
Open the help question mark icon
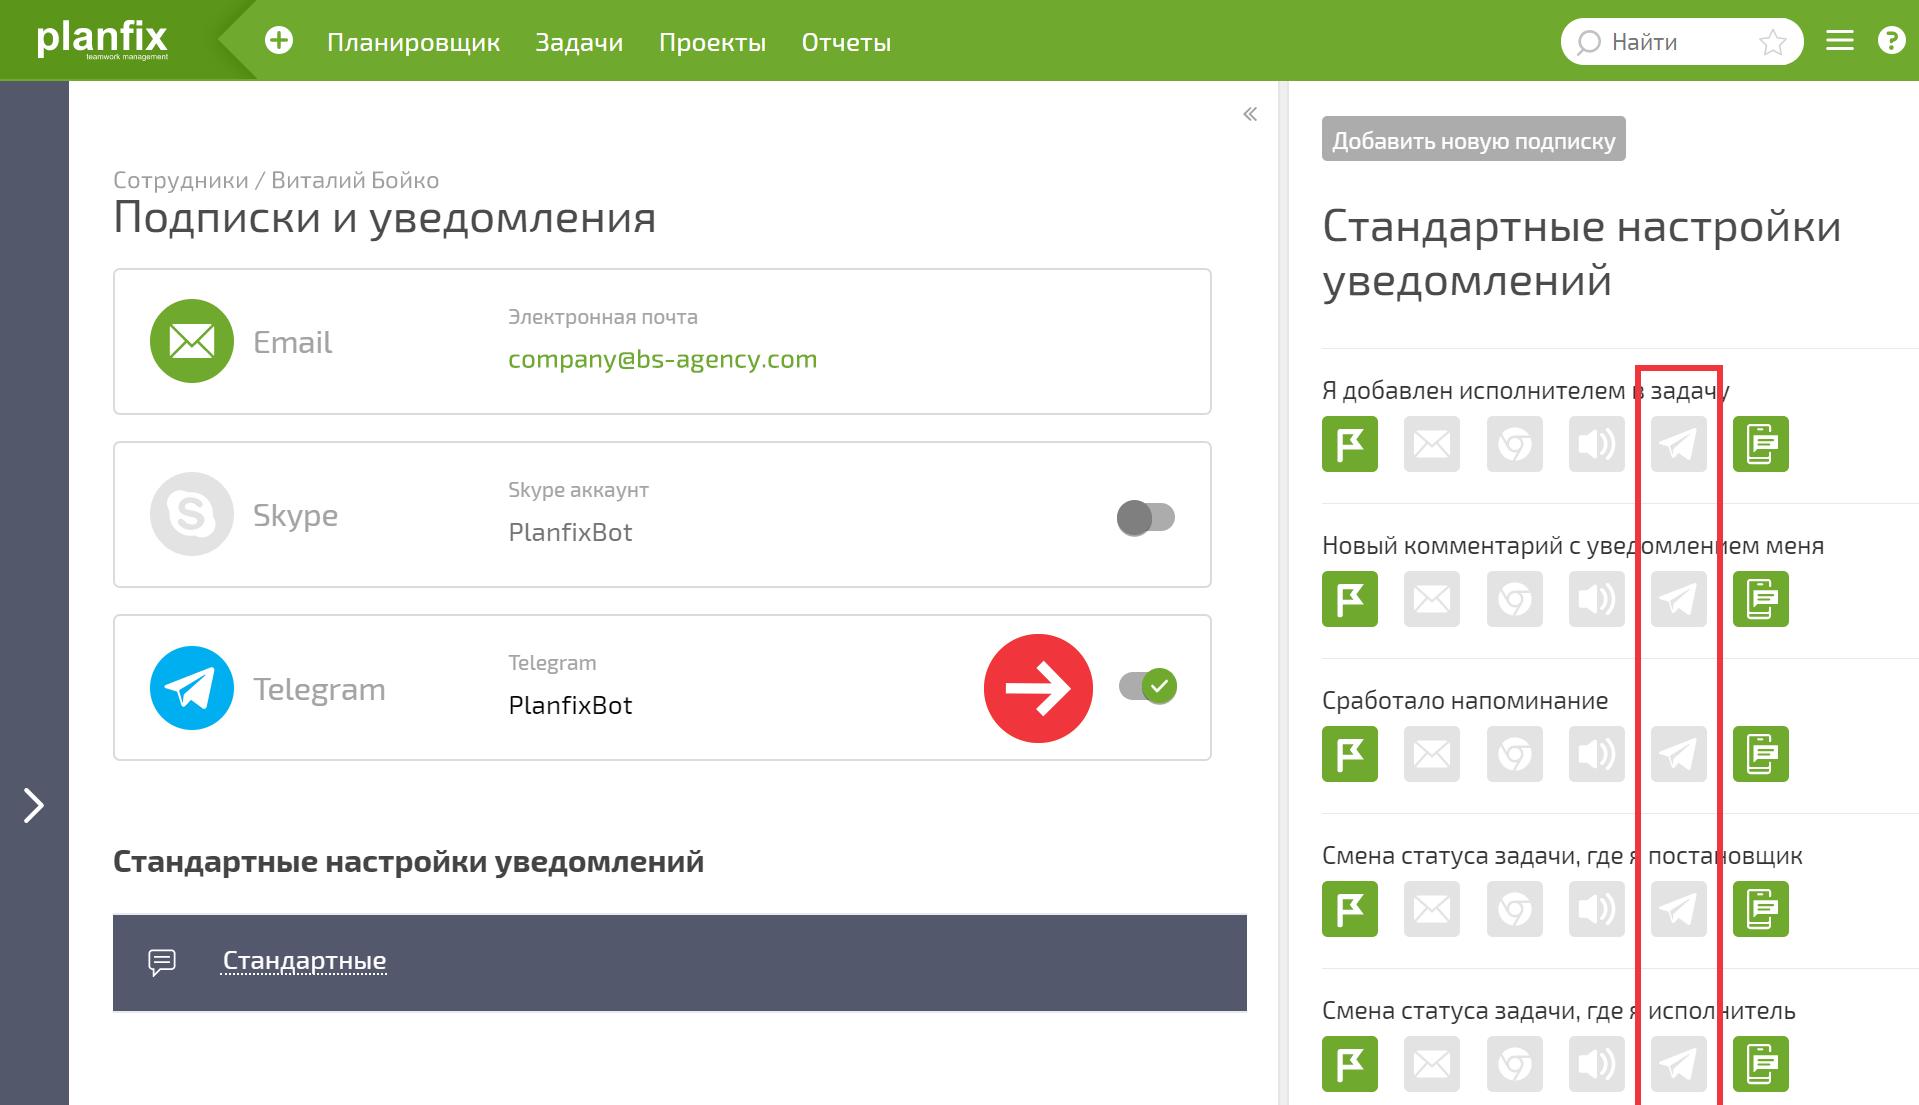point(1891,41)
